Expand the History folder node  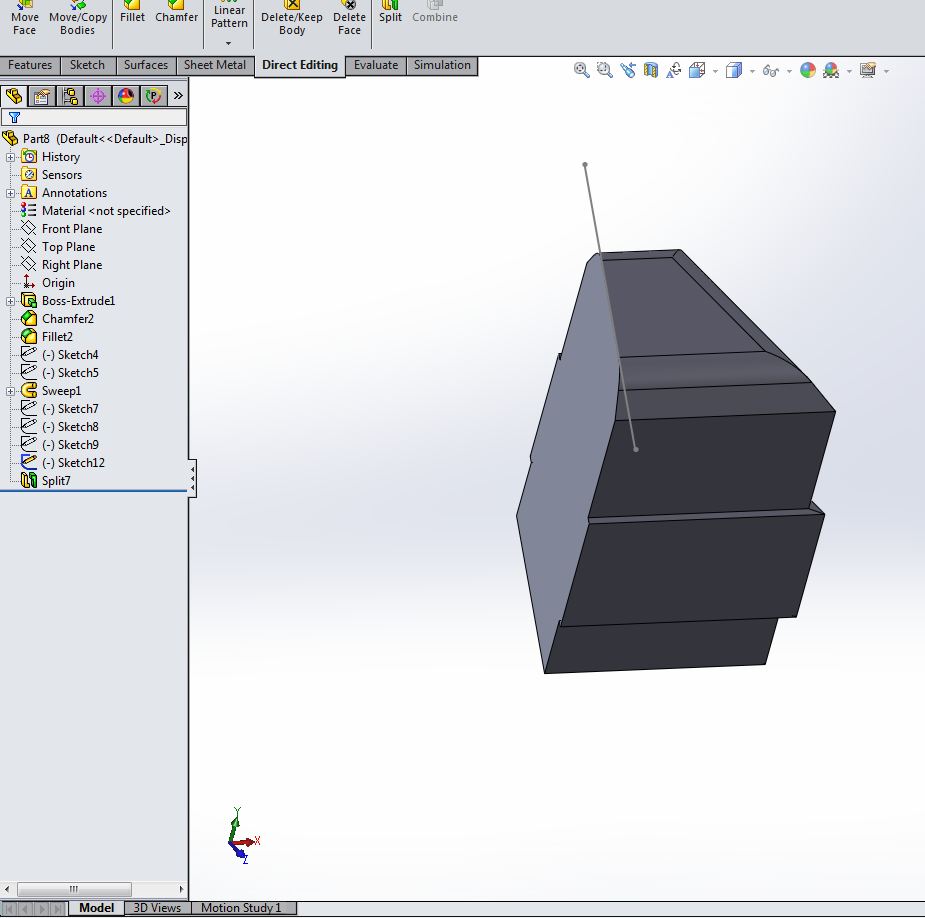10,157
